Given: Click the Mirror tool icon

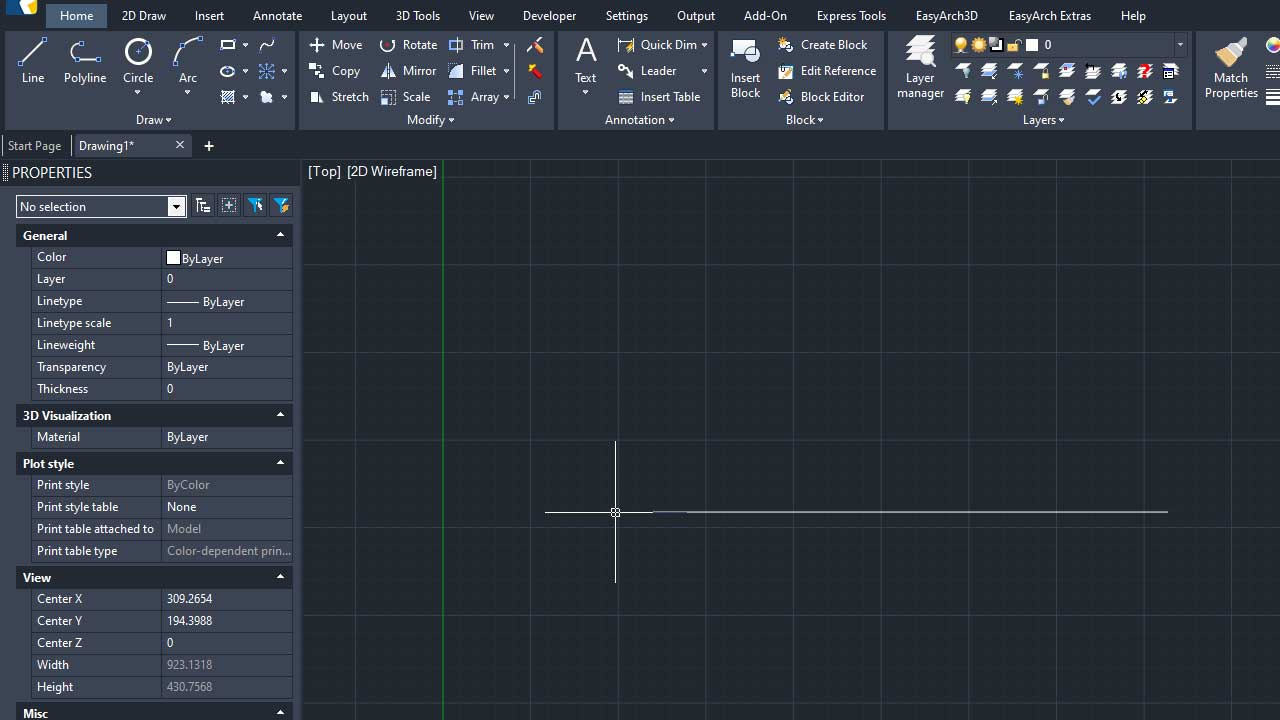Looking at the screenshot, I should pos(389,71).
